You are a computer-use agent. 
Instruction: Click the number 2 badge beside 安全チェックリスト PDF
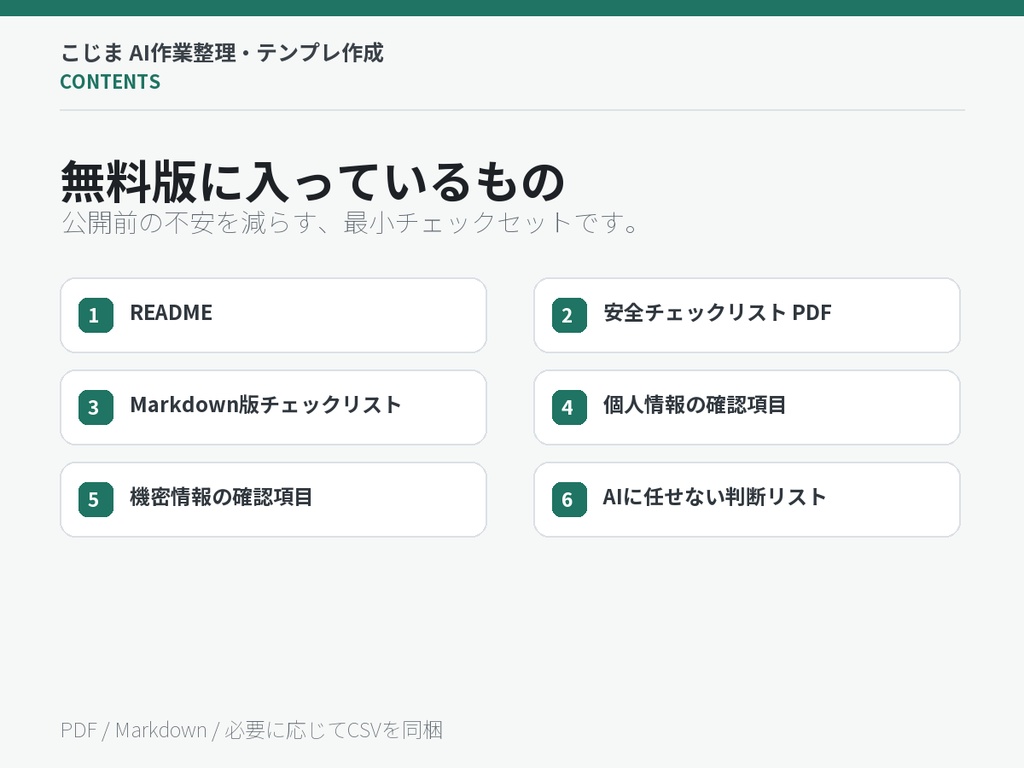coord(569,315)
